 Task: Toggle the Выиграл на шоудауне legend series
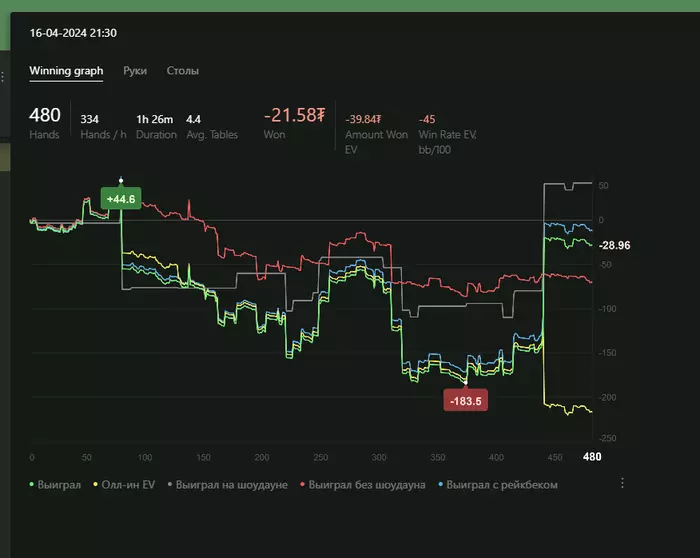click(228, 485)
